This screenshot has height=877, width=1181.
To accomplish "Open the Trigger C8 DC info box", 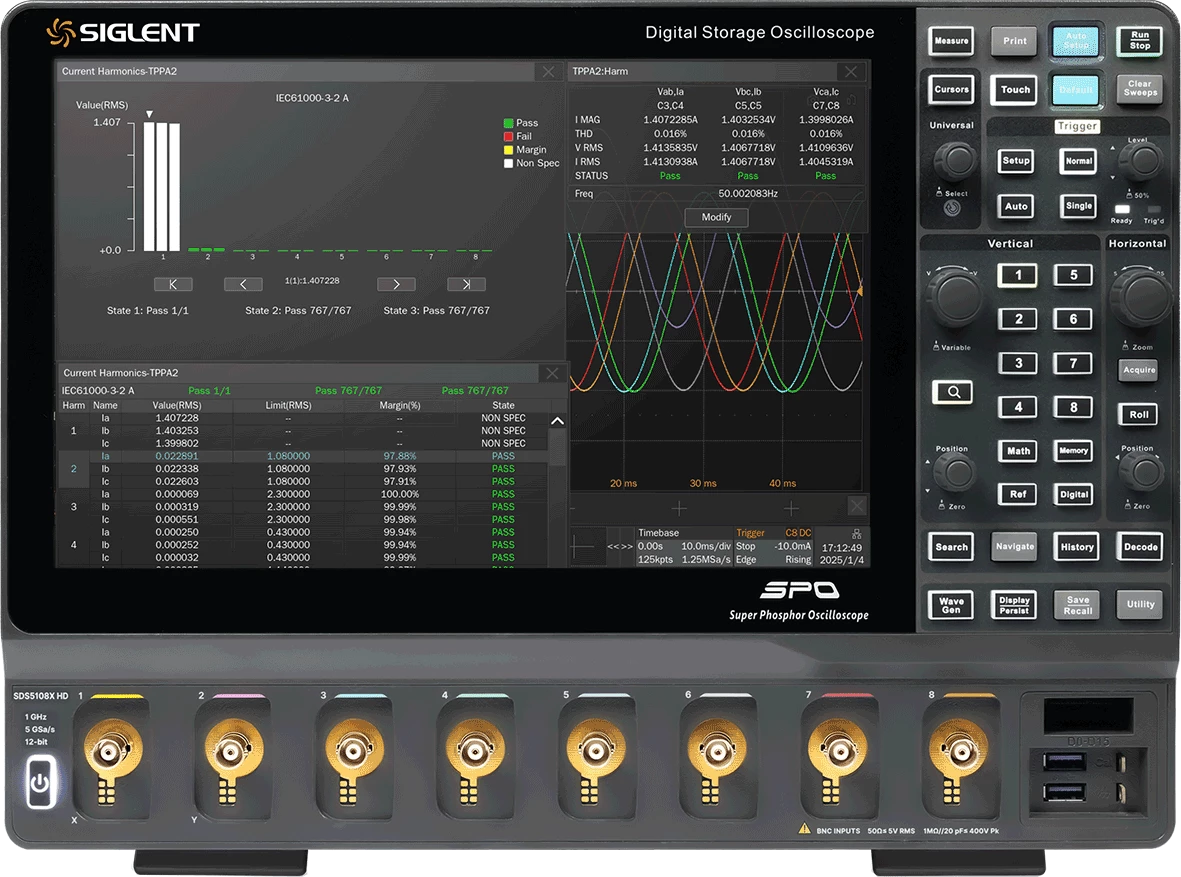I will (x=774, y=546).
